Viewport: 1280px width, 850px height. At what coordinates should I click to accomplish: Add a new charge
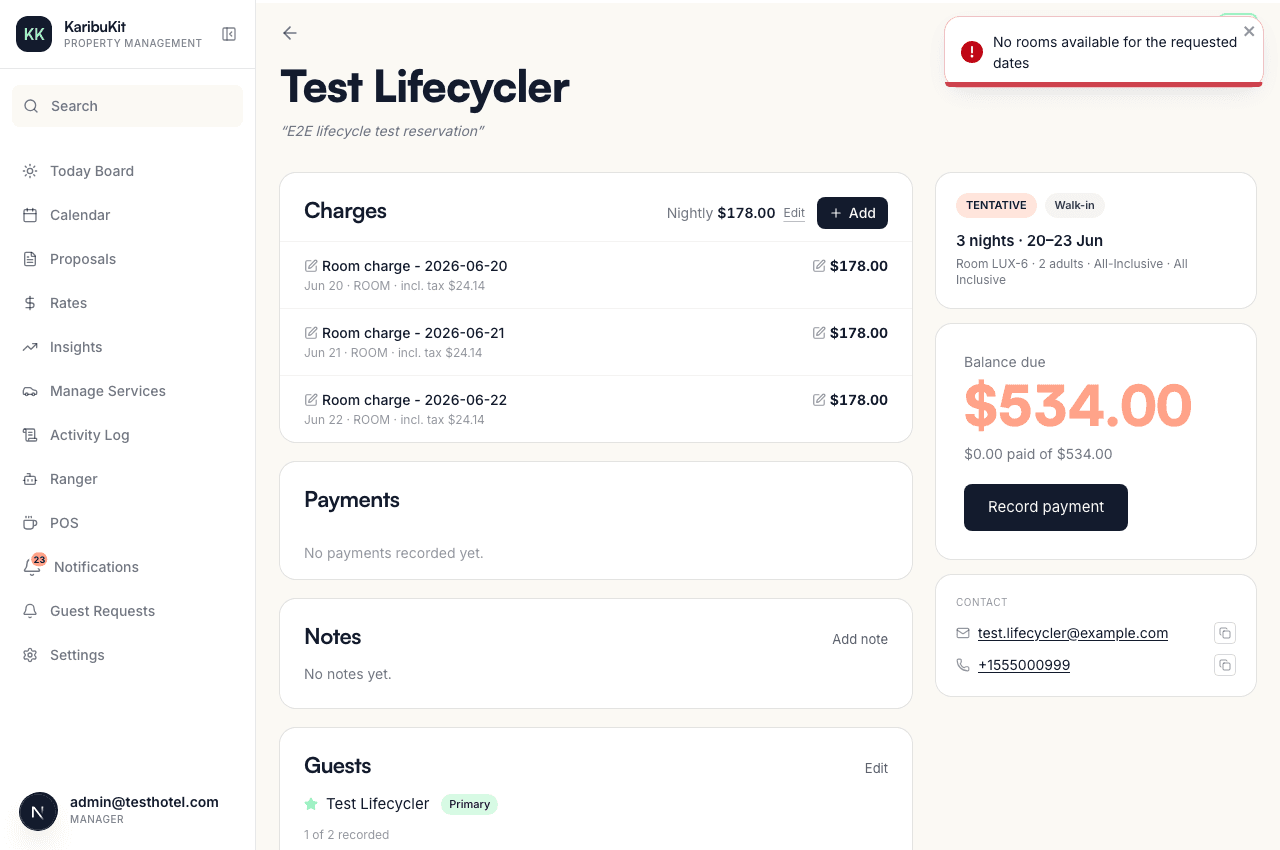coord(852,213)
